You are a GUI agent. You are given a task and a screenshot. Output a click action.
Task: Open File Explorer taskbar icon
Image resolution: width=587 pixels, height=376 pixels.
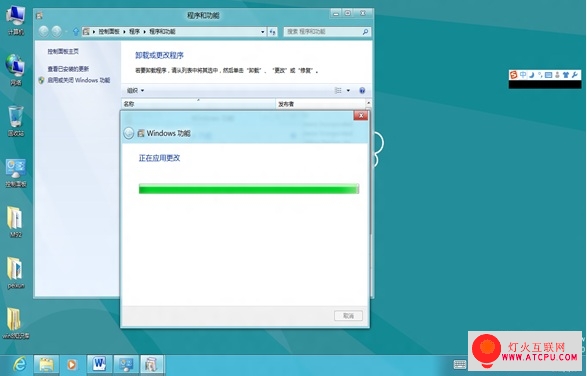point(46,364)
